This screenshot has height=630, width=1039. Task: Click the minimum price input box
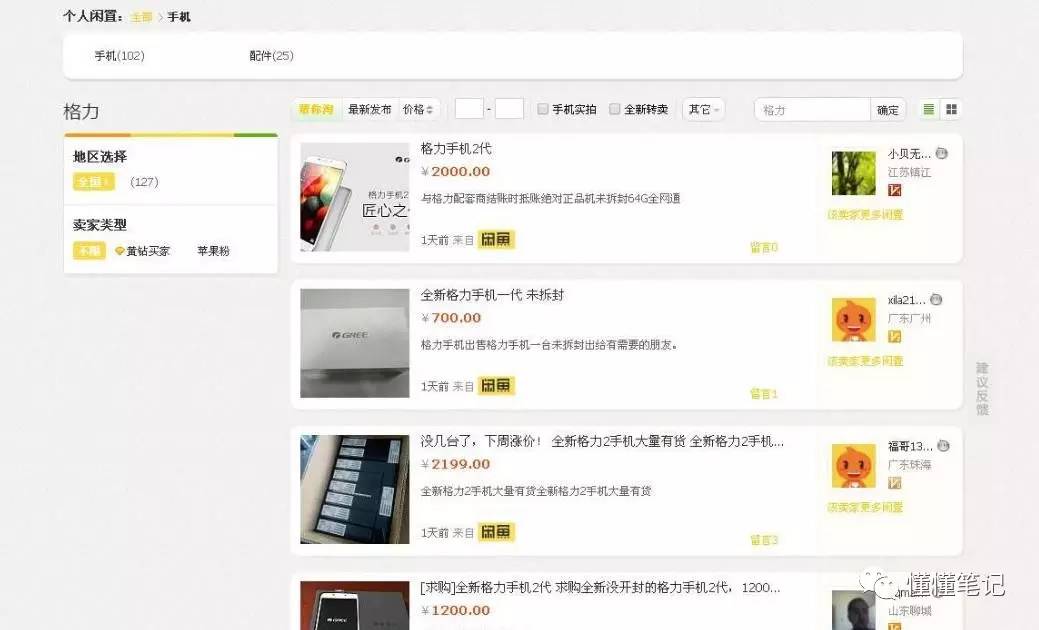(x=469, y=109)
